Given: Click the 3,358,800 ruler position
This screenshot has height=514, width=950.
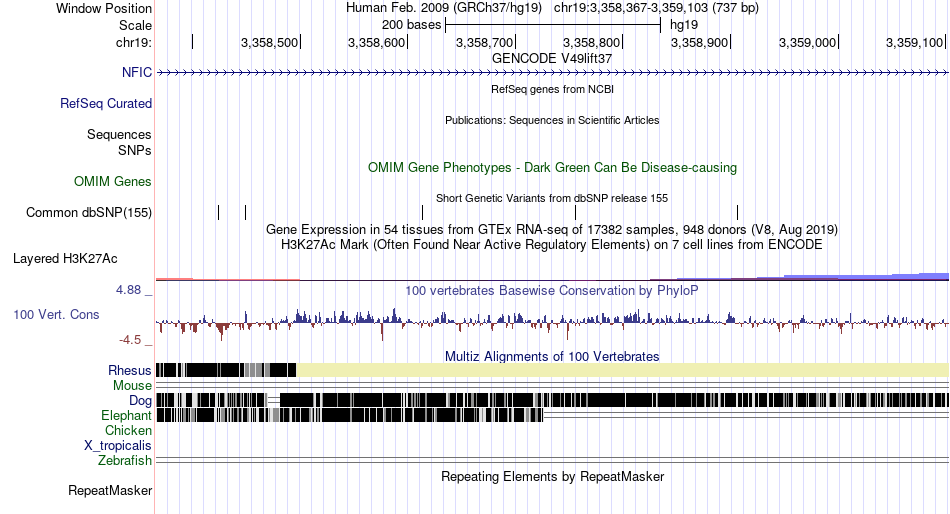Looking at the screenshot, I should 591,42.
